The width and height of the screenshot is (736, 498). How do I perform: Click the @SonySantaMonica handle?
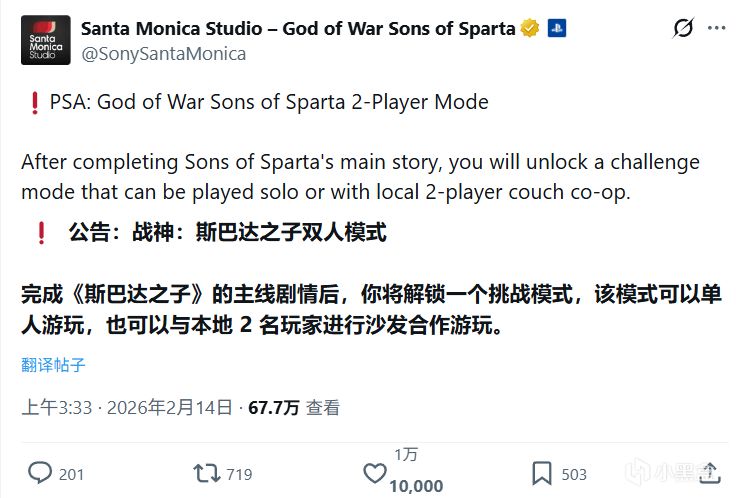[161, 54]
